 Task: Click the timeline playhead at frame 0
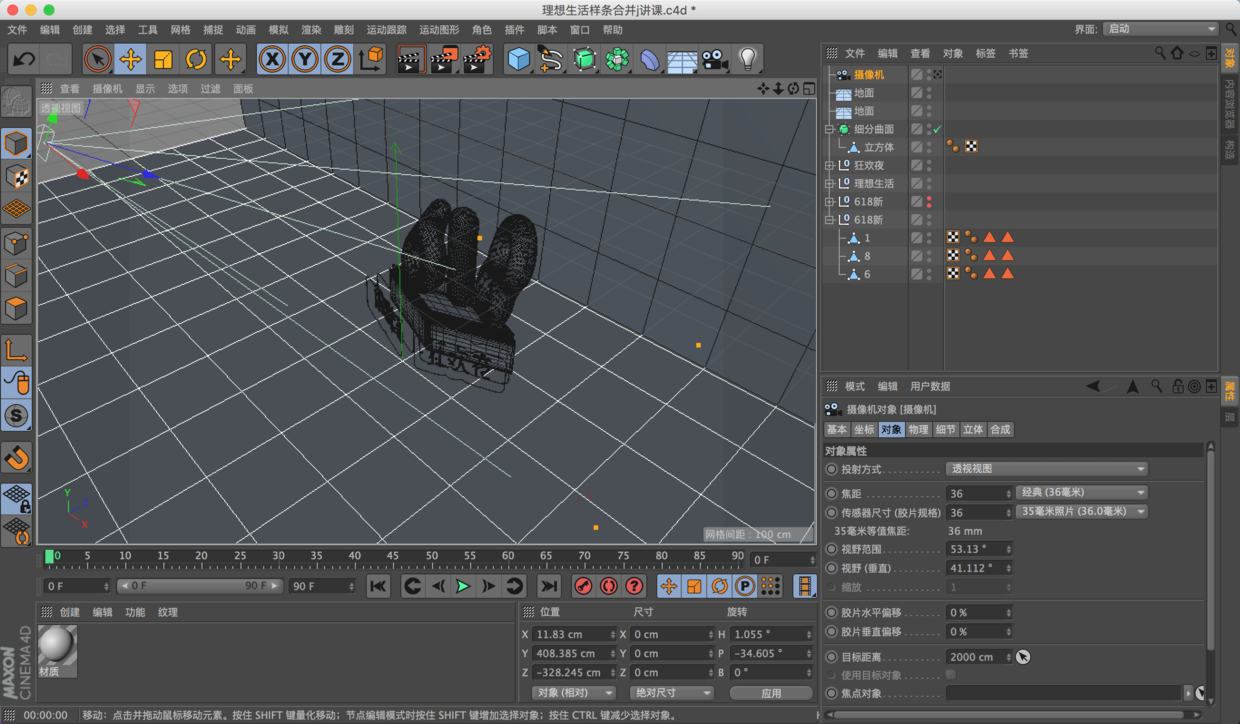pos(49,556)
